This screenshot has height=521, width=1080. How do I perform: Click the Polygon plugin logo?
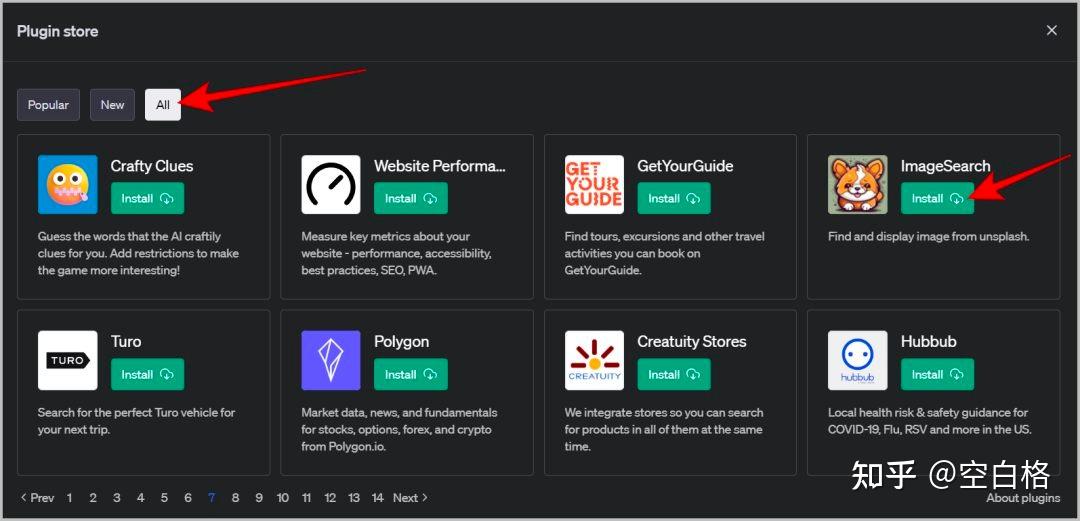coord(331,360)
